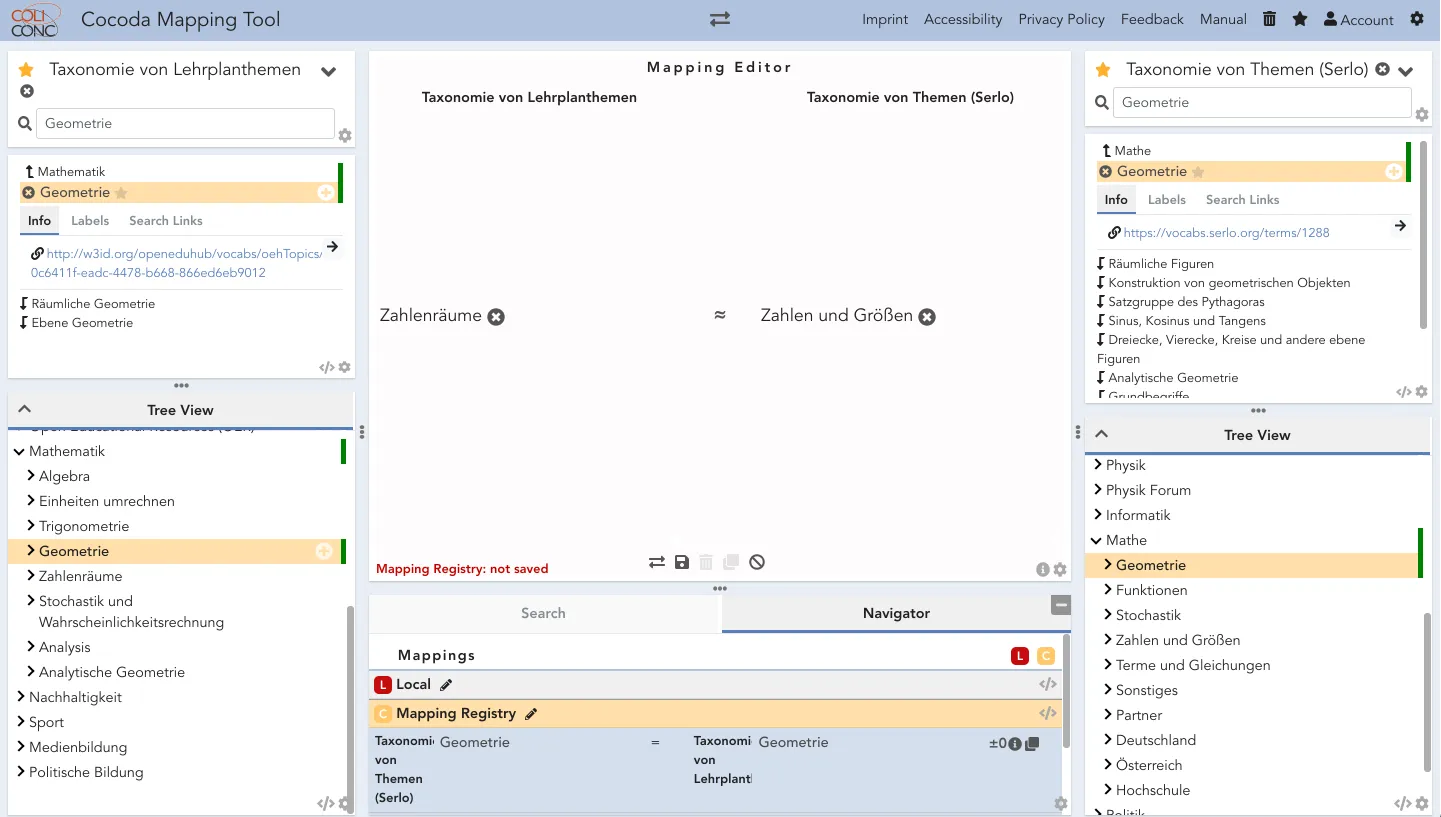The width and height of the screenshot is (1441, 817).
Task: Add Lehrplanthemen Geometrie detail concept to mapping
Action: tap(326, 193)
